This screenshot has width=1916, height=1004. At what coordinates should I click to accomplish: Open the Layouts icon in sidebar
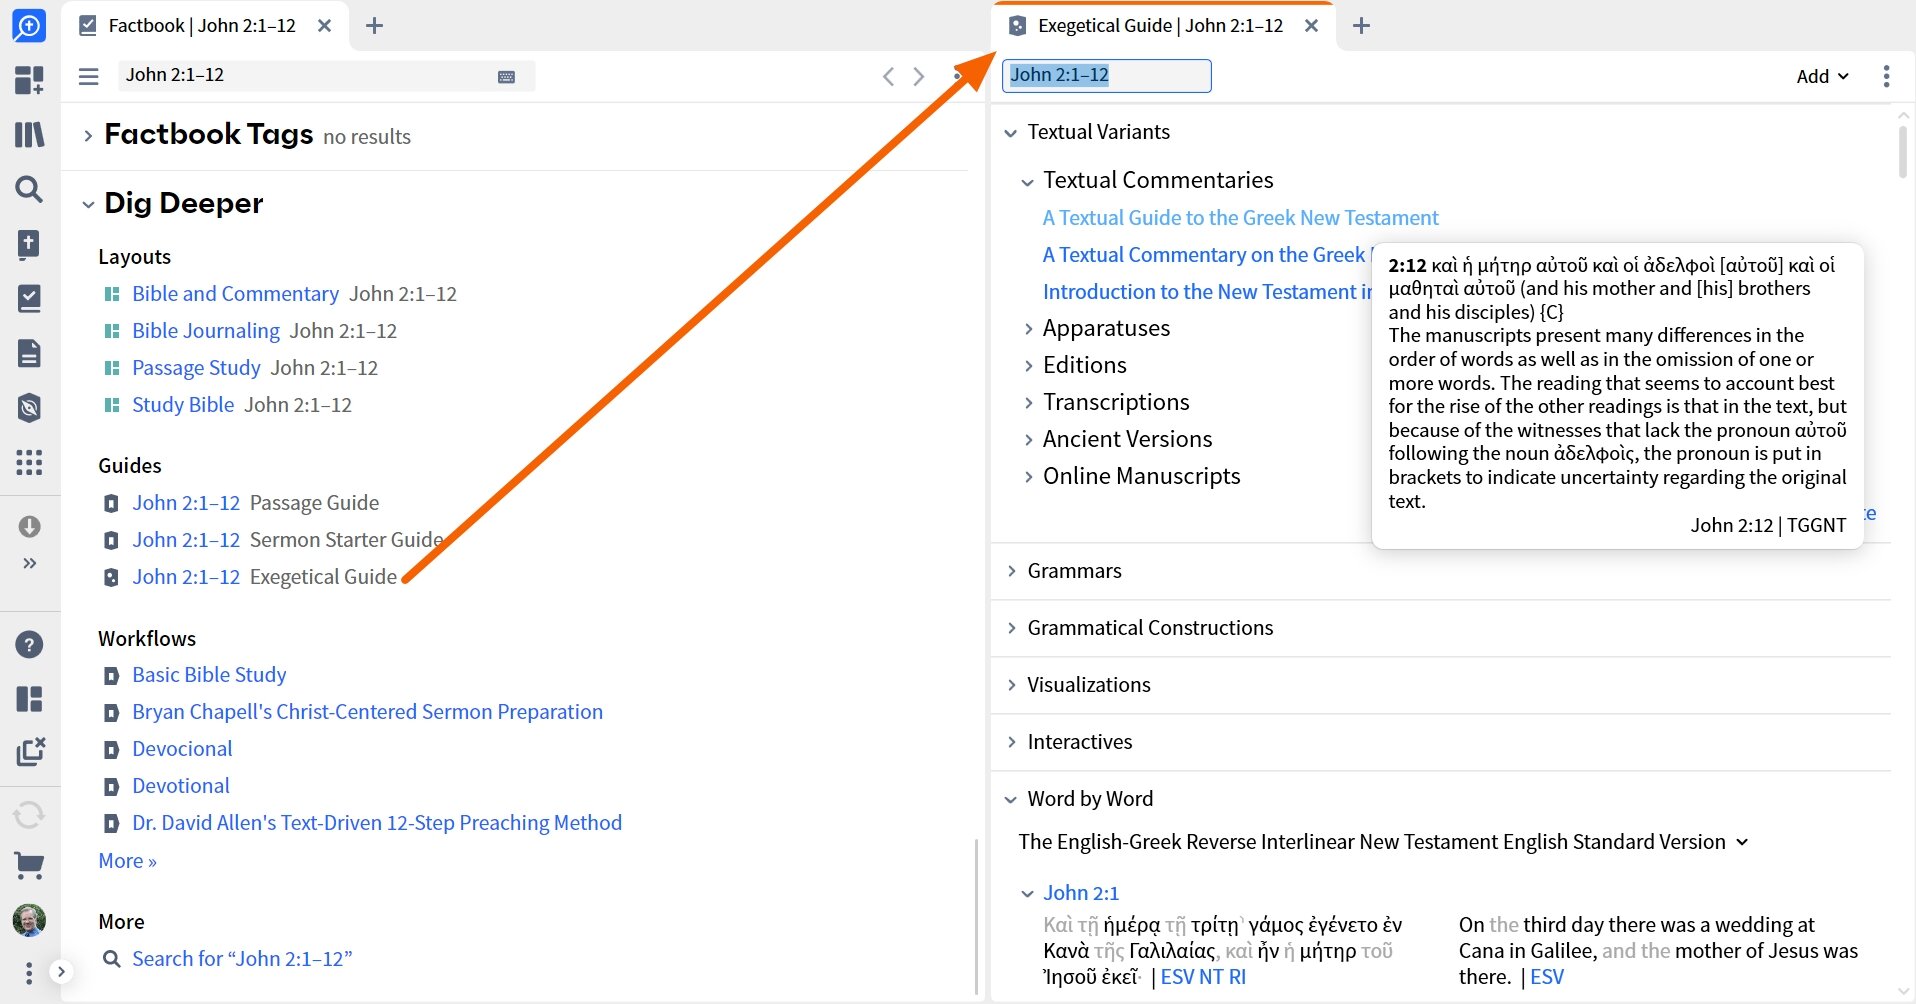point(29,699)
